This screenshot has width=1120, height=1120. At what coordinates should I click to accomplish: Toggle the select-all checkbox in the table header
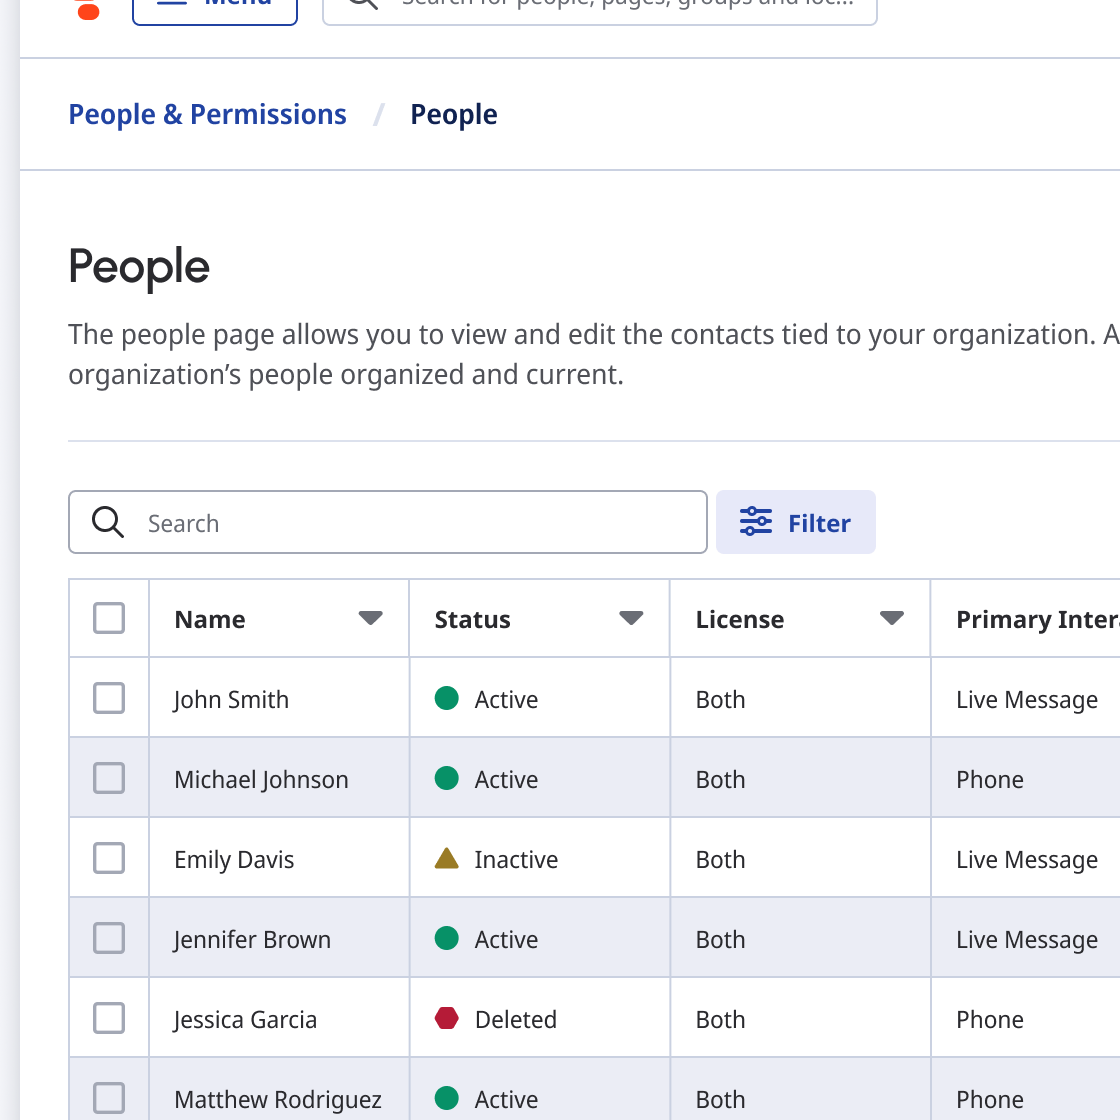[x=109, y=618]
